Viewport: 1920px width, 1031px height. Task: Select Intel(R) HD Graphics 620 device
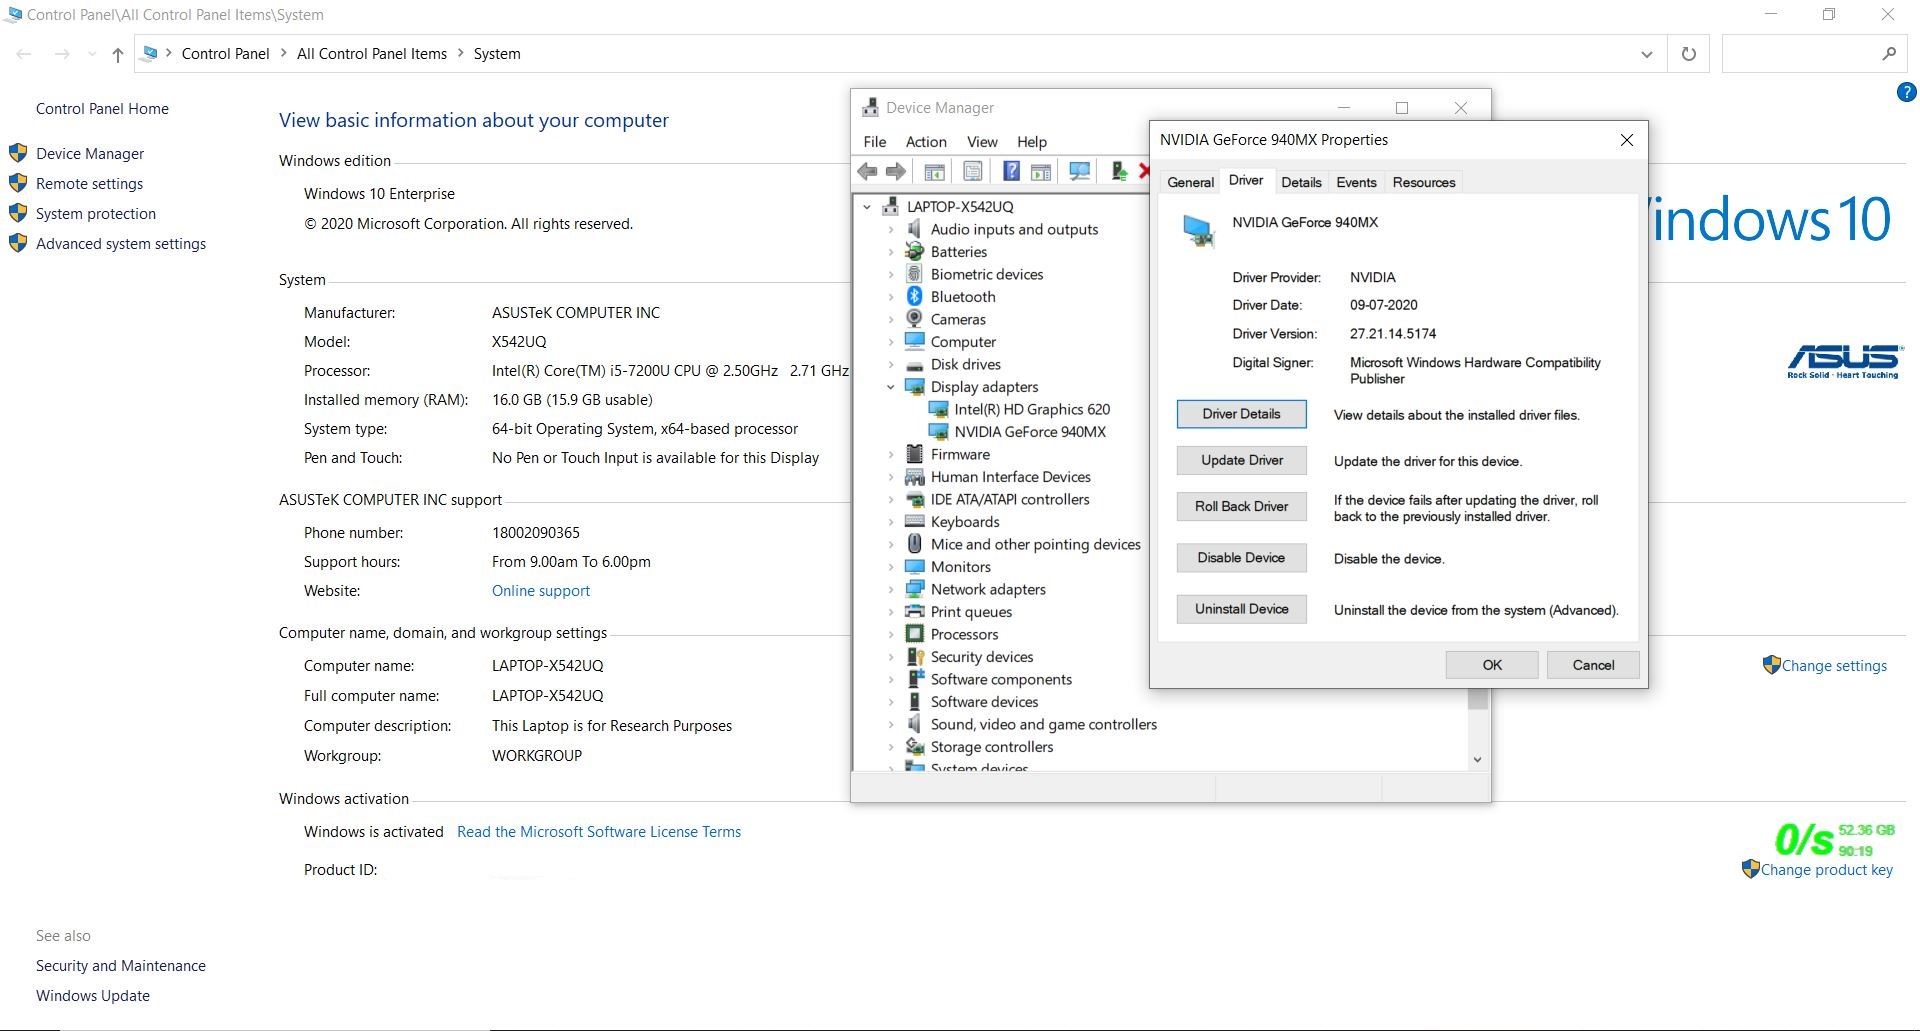coord(1032,409)
